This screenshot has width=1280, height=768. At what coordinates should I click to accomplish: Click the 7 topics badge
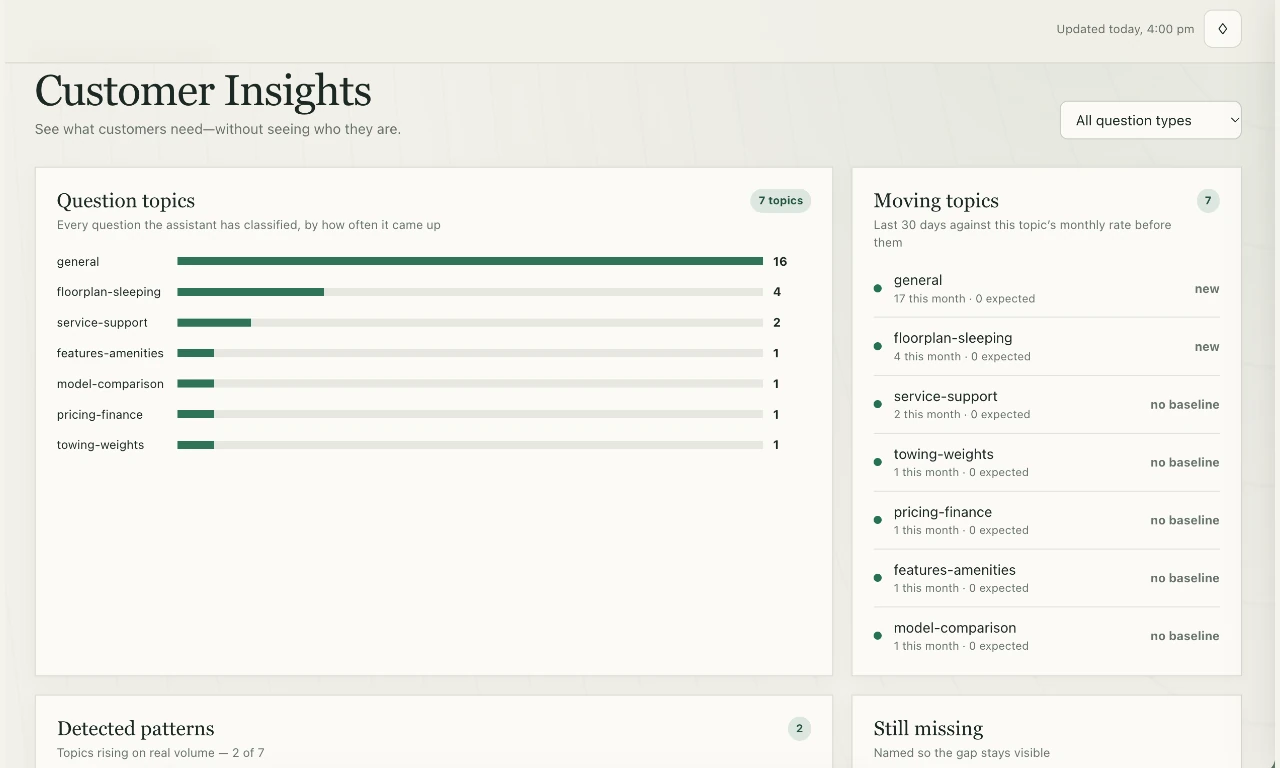(x=780, y=201)
